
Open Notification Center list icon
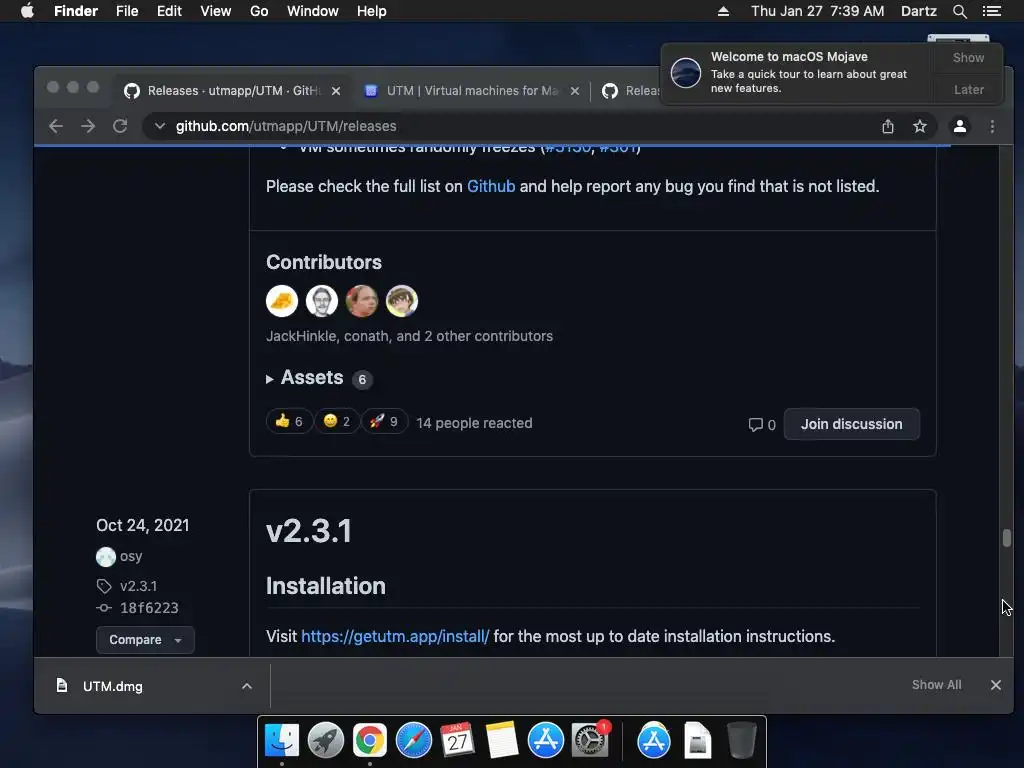pos(992,11)
